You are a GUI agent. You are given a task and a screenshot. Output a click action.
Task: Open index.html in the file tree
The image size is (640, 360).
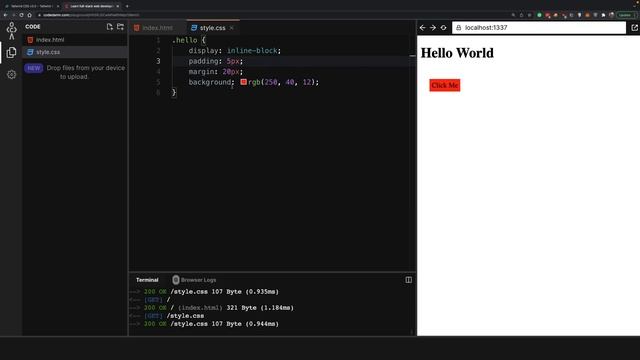click(x=75, y=40)
